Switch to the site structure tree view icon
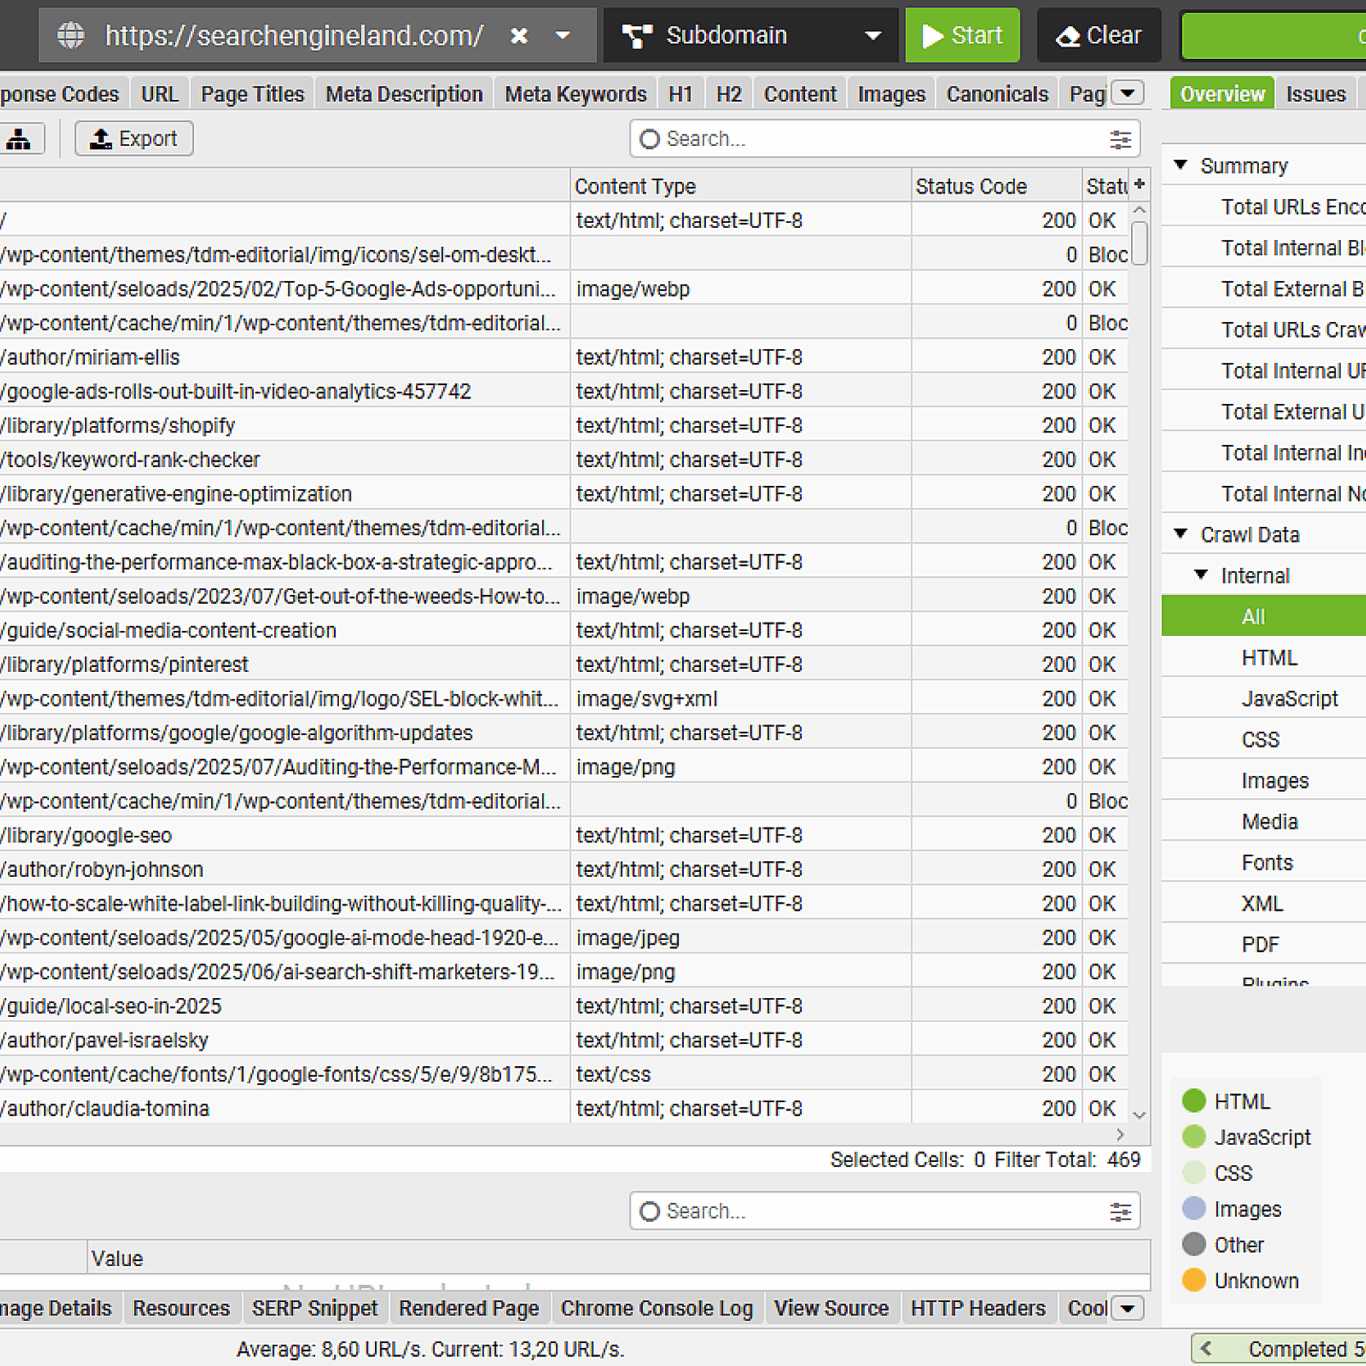The width and height of the screenshot is (1366, 1366). tap(19, 139)
